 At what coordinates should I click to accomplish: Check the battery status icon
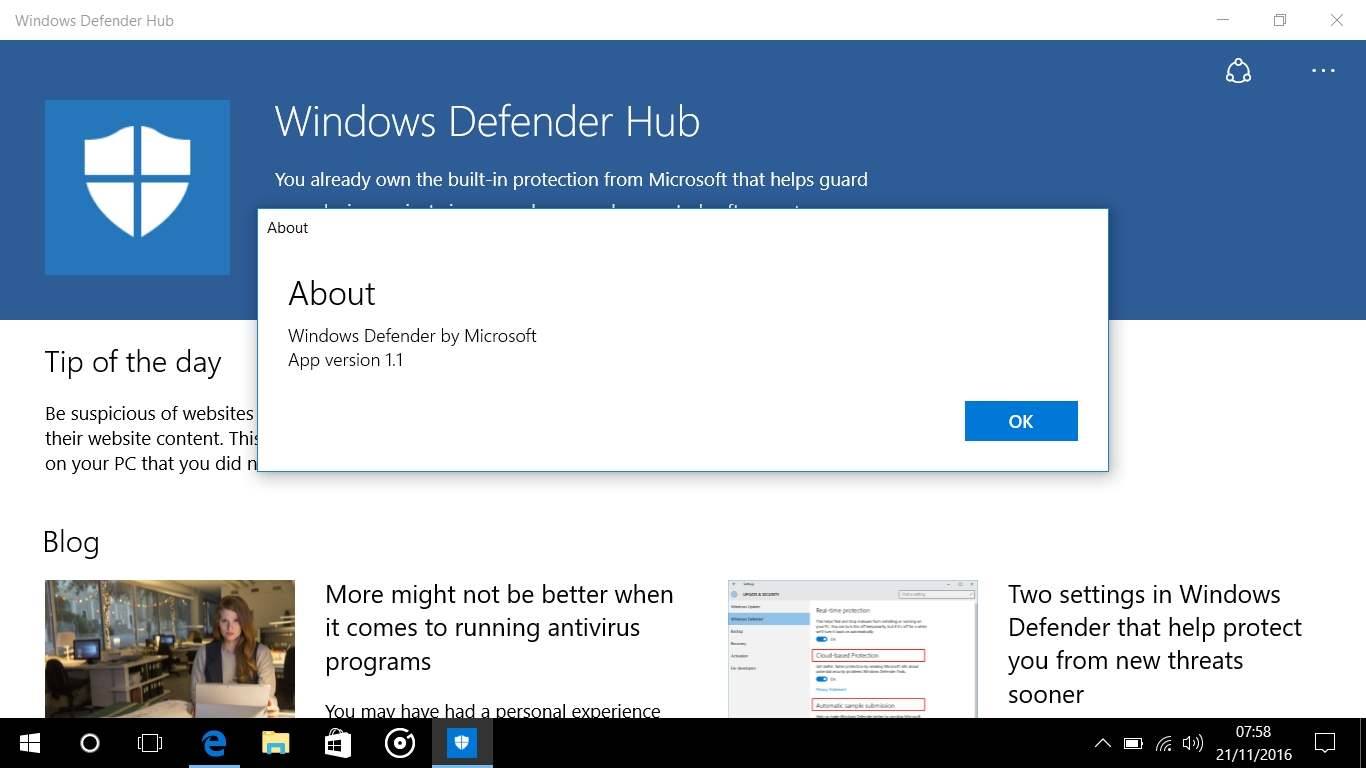(1132, 743)
